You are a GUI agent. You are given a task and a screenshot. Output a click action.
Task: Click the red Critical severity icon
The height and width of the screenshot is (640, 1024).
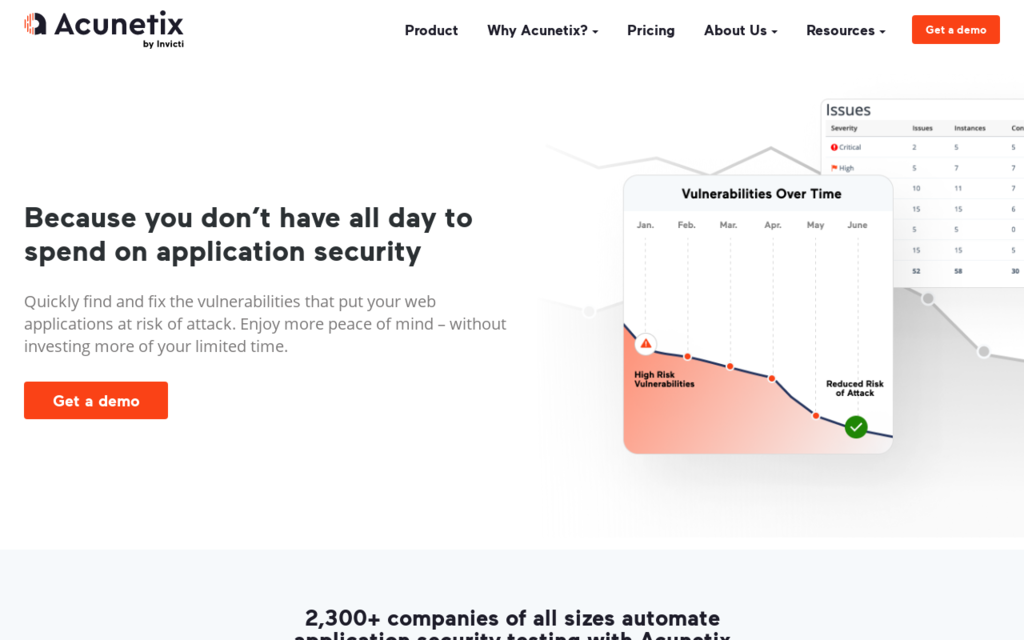click(x=834, y=148)
